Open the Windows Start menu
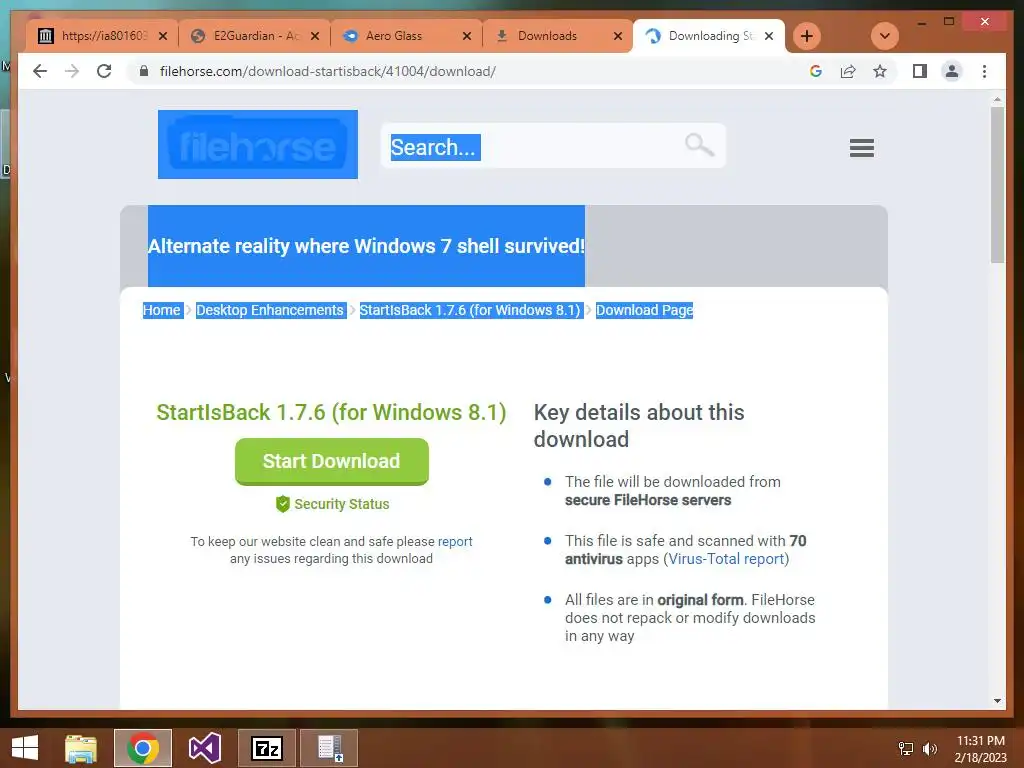Viewport: 1024px width, 768px height. pos(25,748)
